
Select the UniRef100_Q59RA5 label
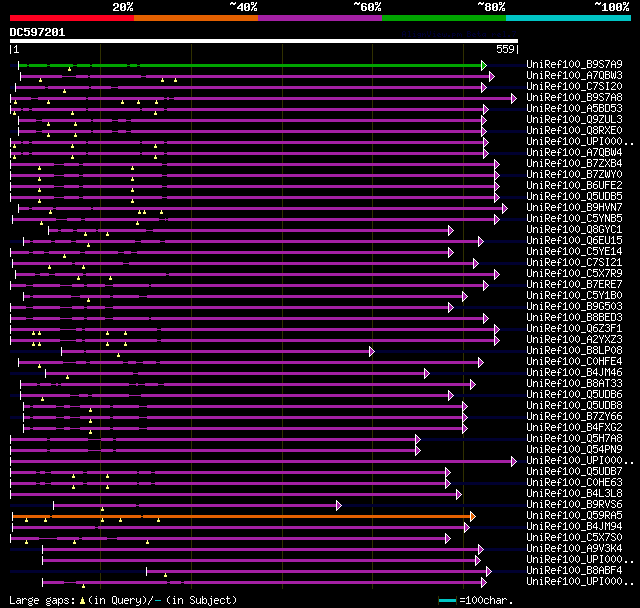(x=574, y=516)
